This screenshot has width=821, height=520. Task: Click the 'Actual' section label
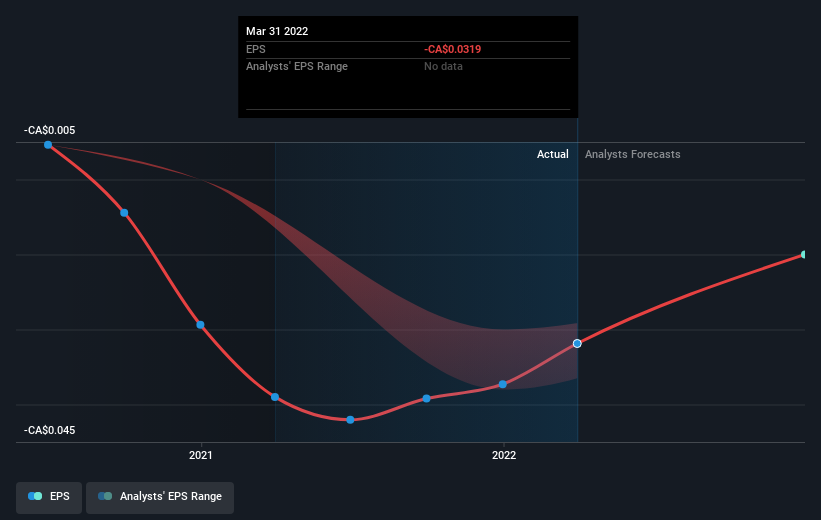(552, 154)
